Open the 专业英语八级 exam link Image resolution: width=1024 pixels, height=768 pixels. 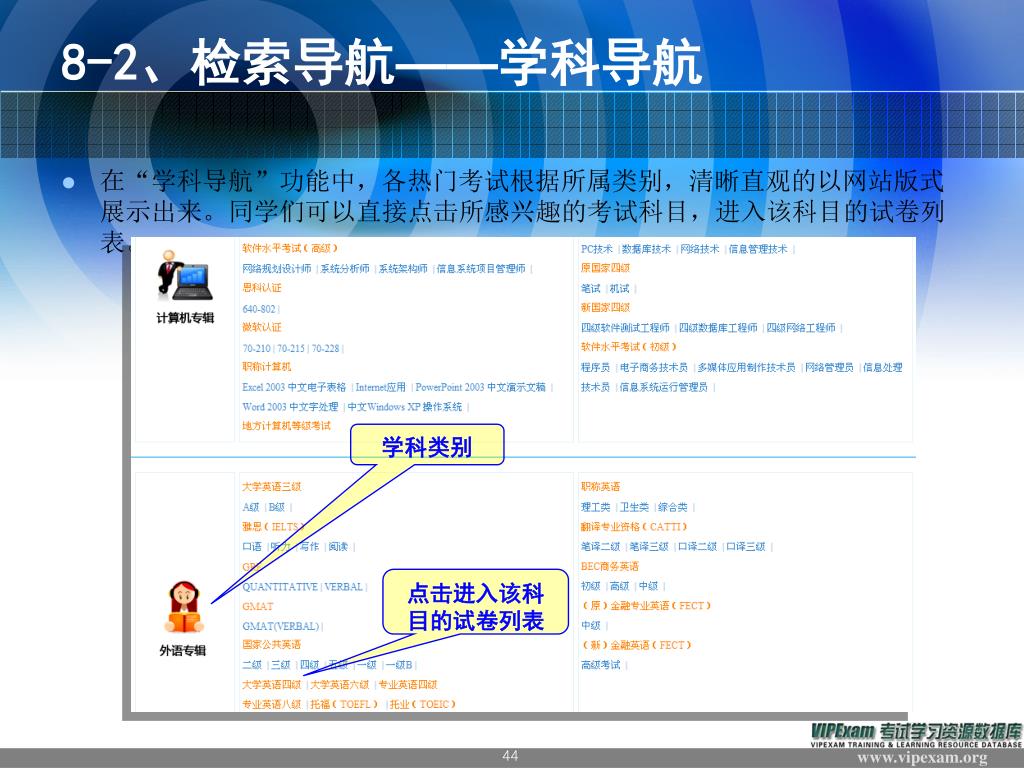(271, 704)
